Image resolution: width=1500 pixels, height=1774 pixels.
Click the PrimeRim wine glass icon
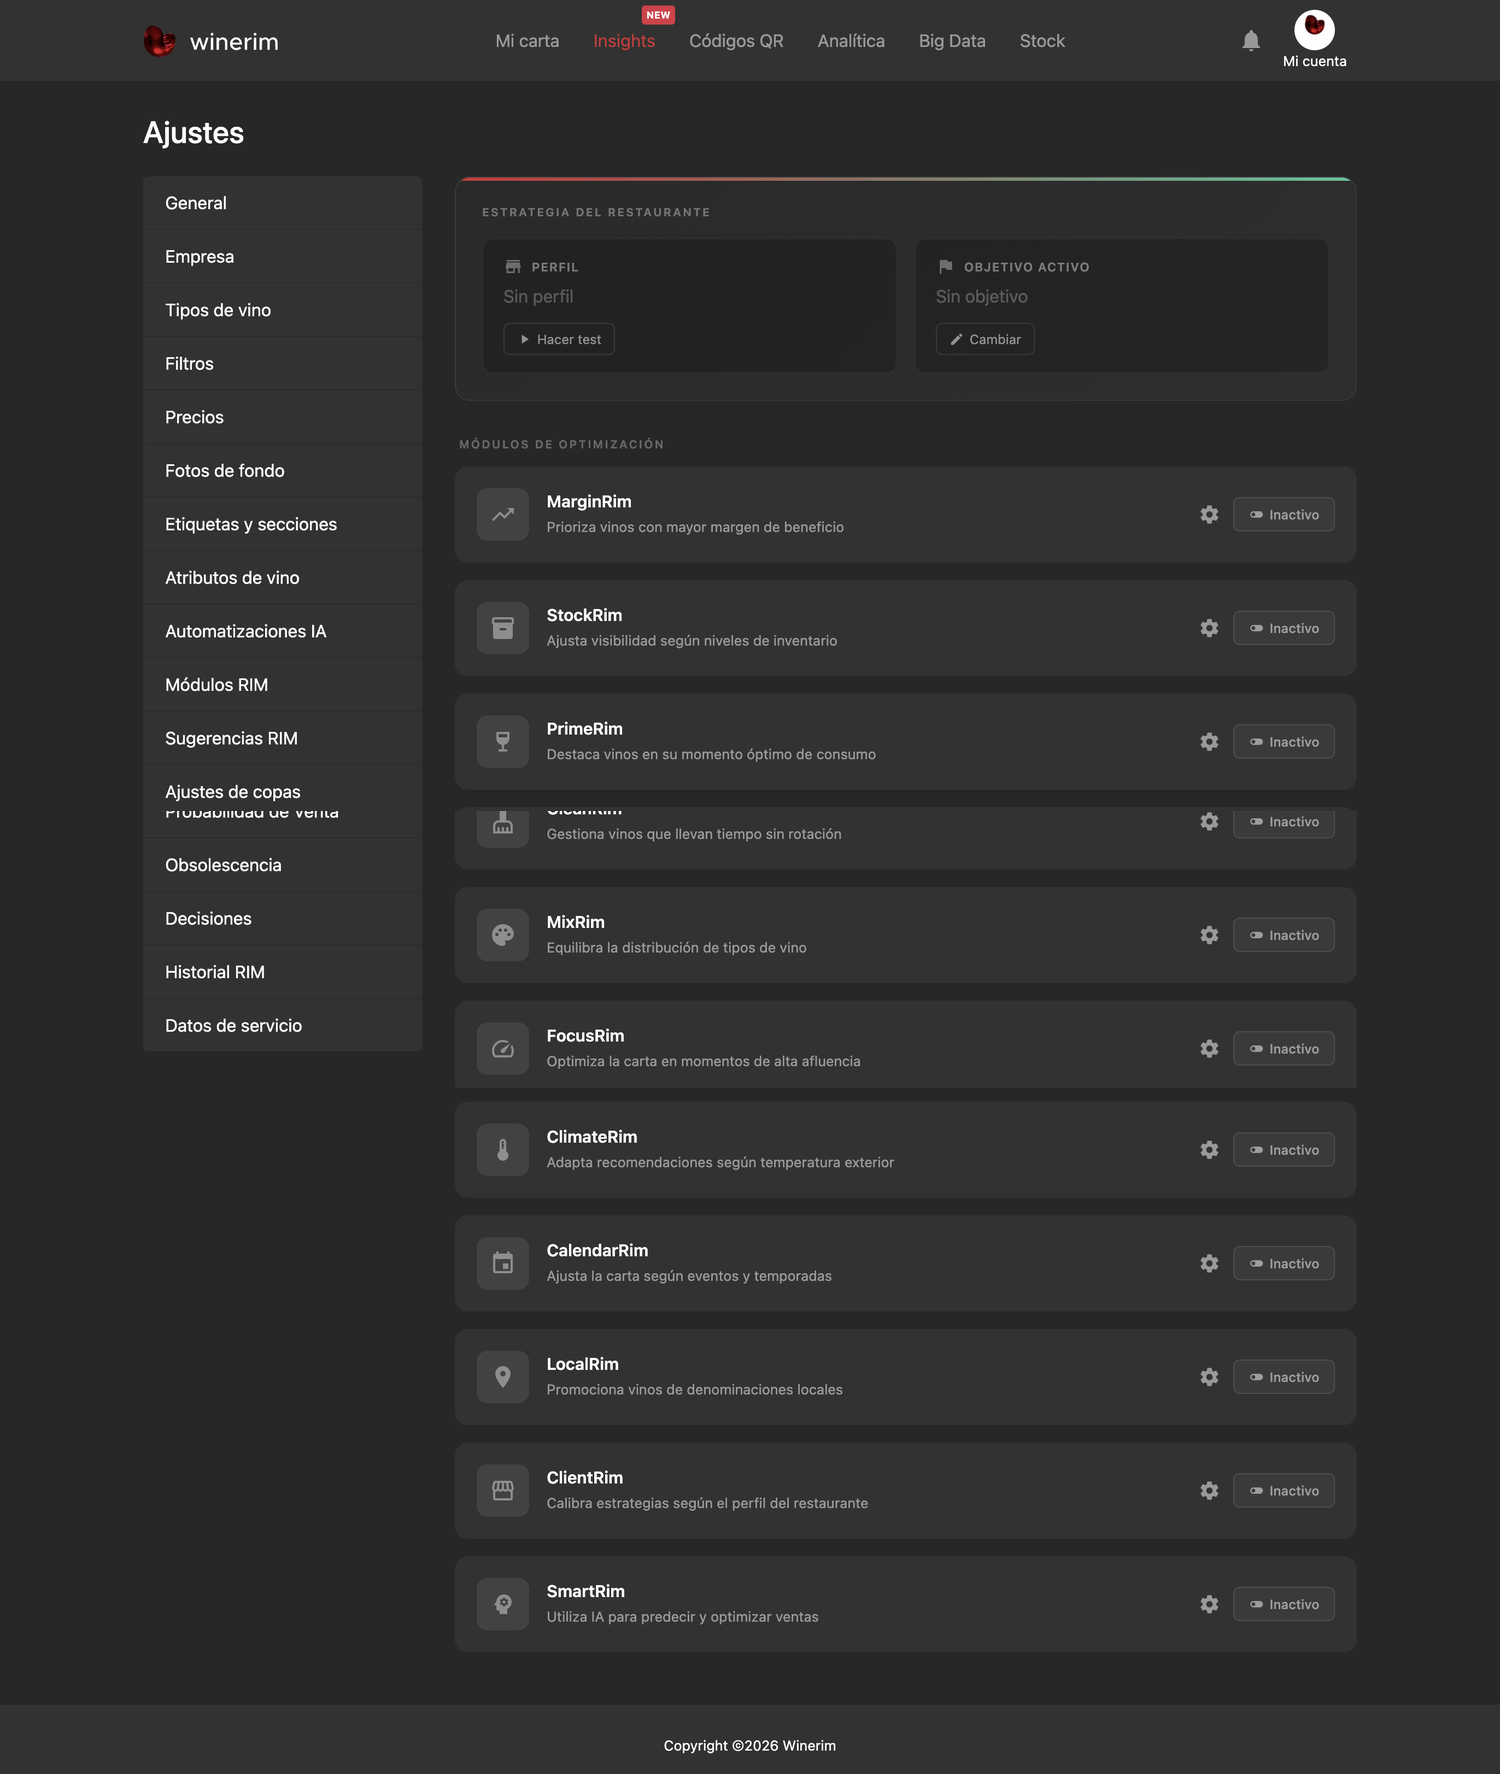tap(503, 742)
